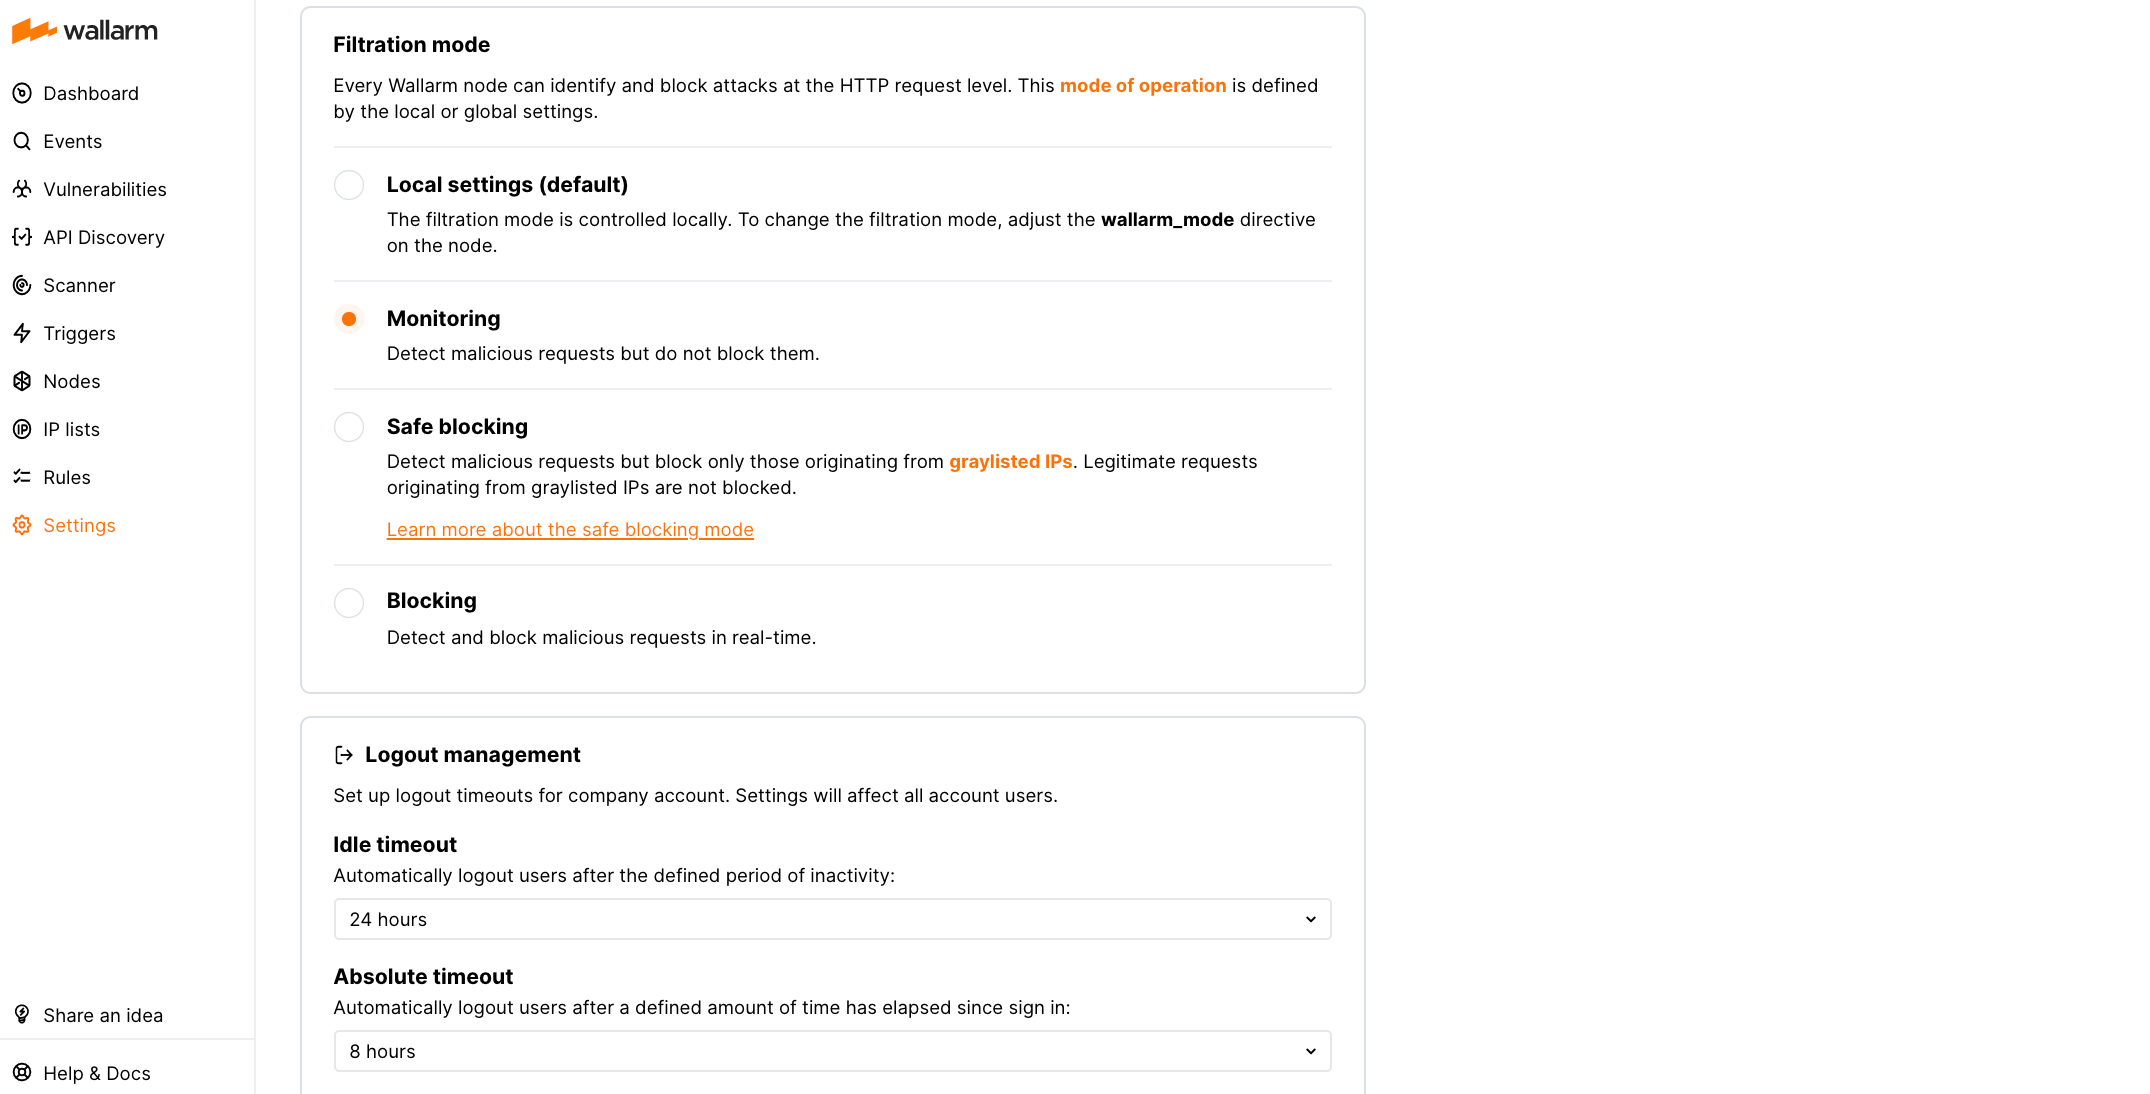Select the Local settings (default) radio button
Image resolution: width=2150 pixels, height=1094 pixels.
349,185
